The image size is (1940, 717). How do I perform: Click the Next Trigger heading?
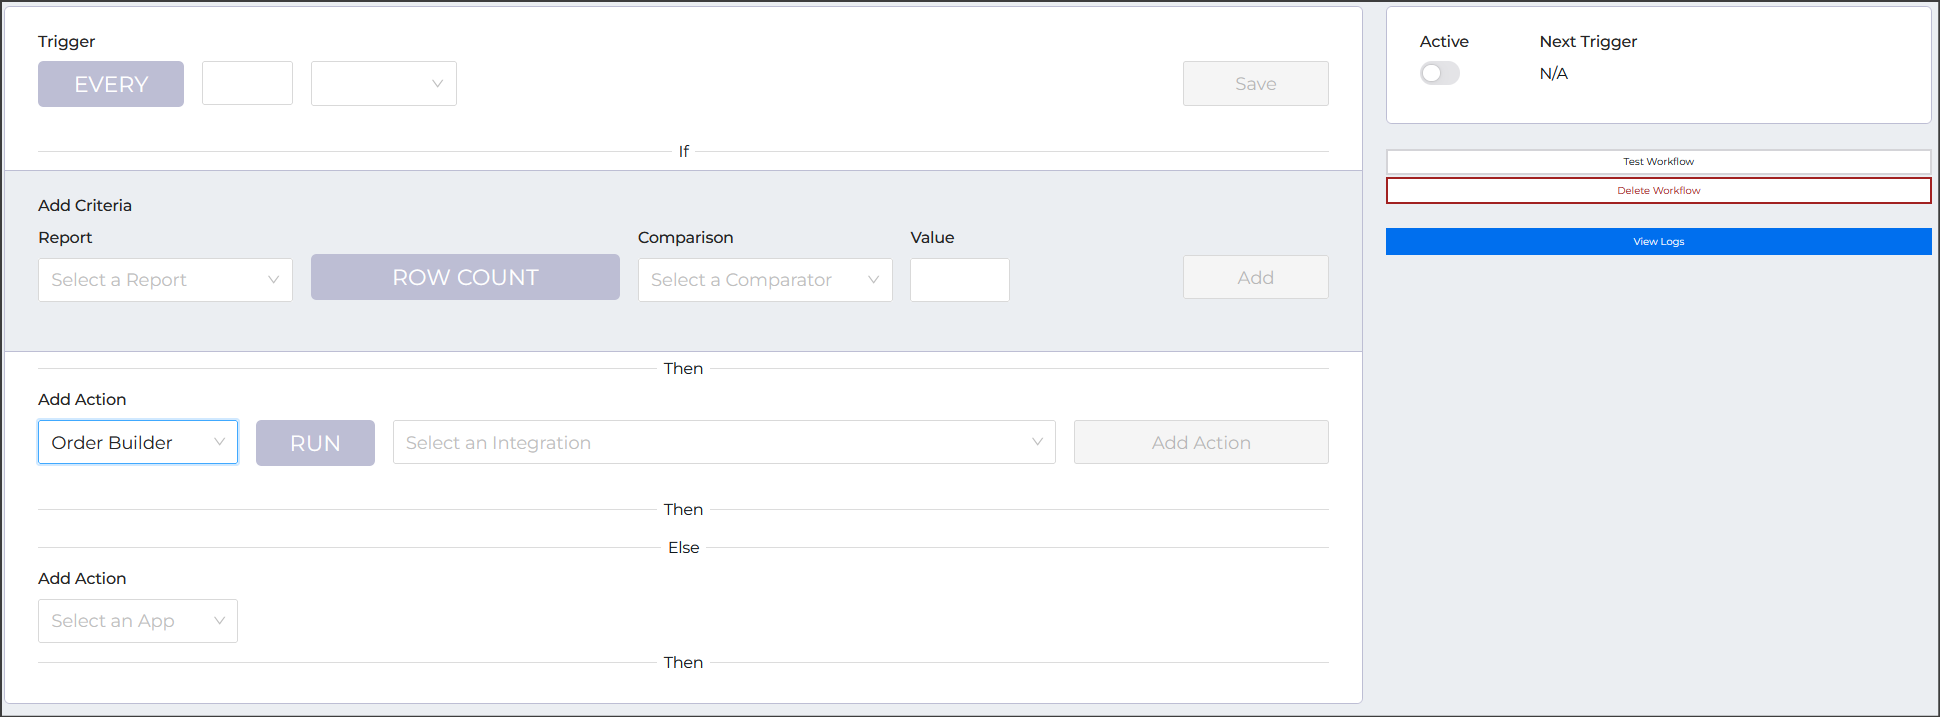[x=1588, y=41]
